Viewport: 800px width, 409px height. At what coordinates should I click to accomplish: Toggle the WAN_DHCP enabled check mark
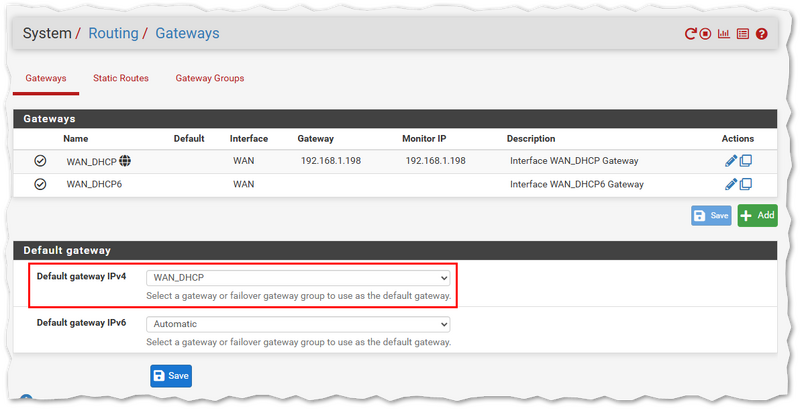tap(40, 160)
